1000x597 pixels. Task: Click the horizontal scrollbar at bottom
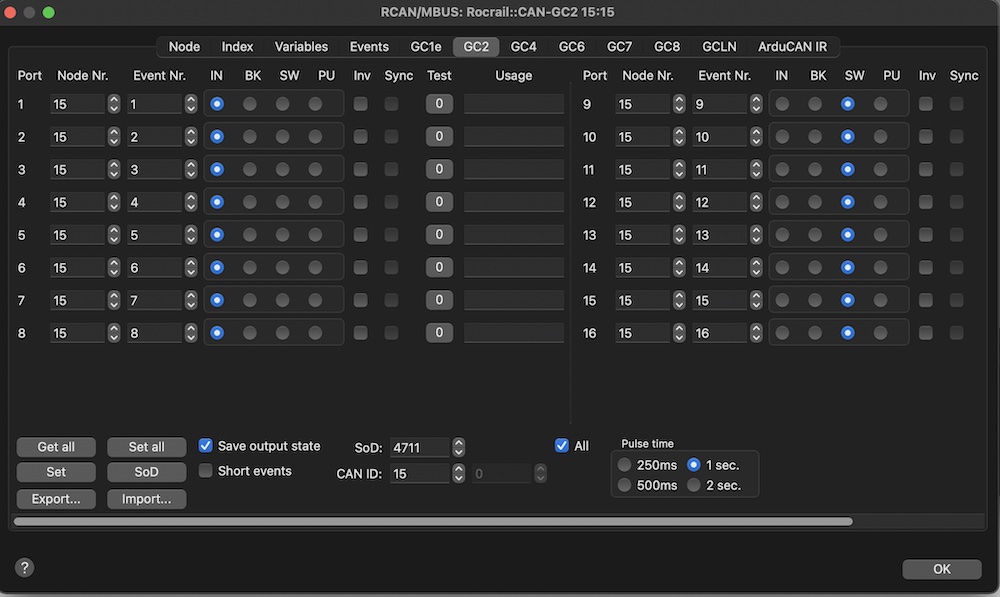432,521
